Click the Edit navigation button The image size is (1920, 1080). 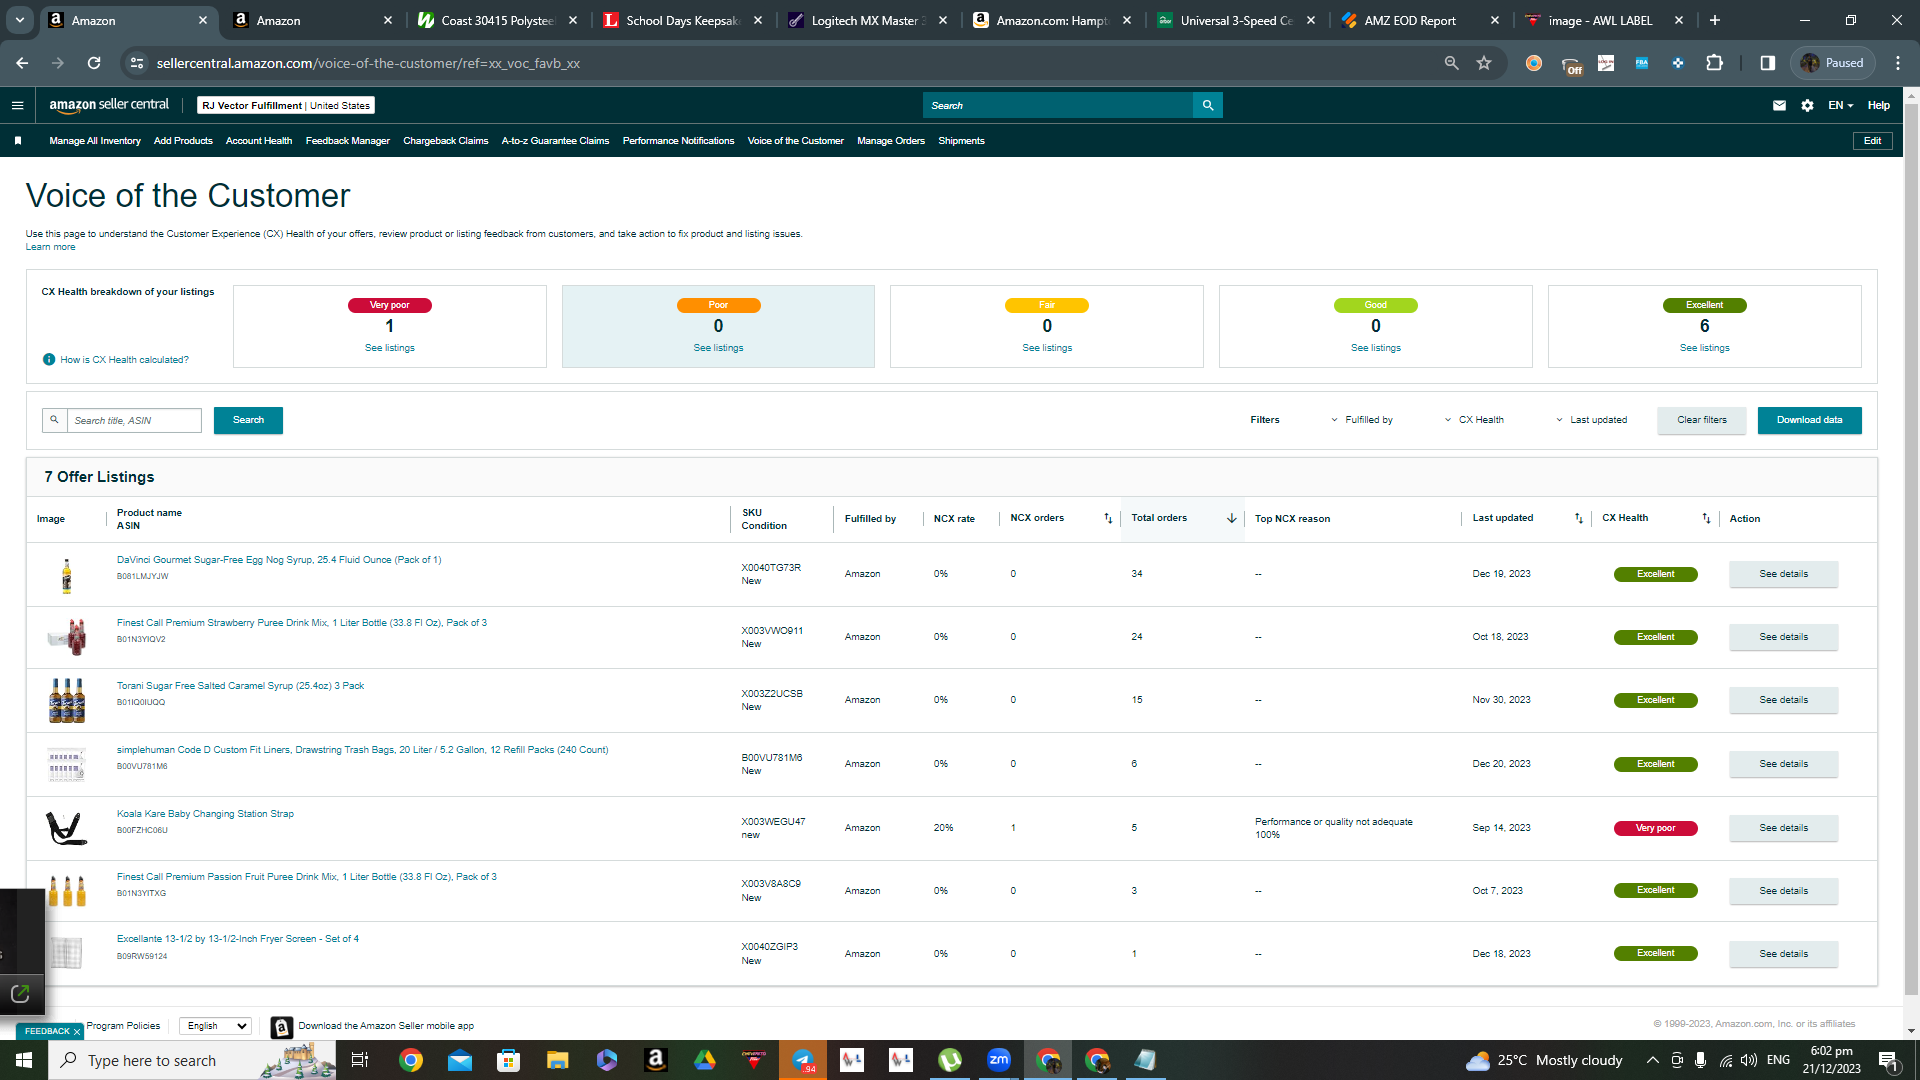coord(1872,141)
